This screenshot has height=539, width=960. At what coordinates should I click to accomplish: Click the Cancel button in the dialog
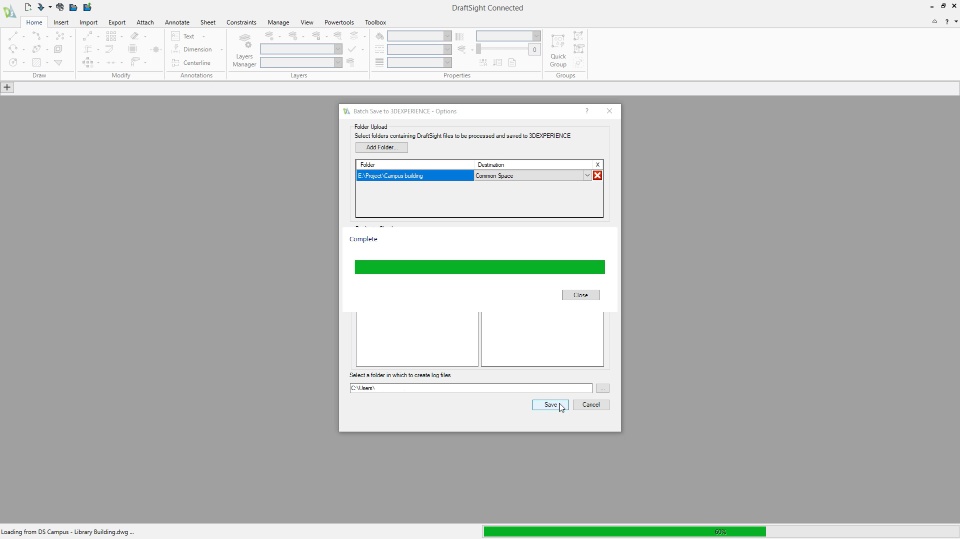pyautogui.click(x=591, y=405)
